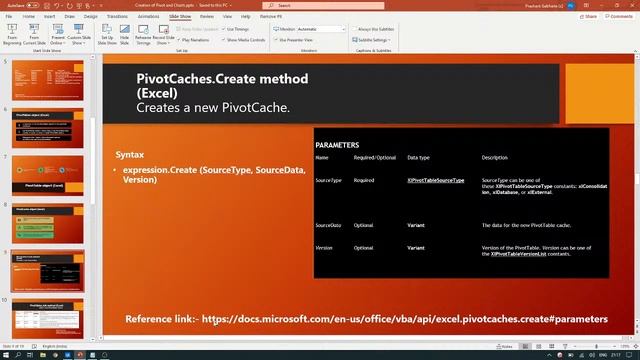Open Windows taskbar search icon
640x360 pixels.
pyautogui.click(x=18, y=355)
